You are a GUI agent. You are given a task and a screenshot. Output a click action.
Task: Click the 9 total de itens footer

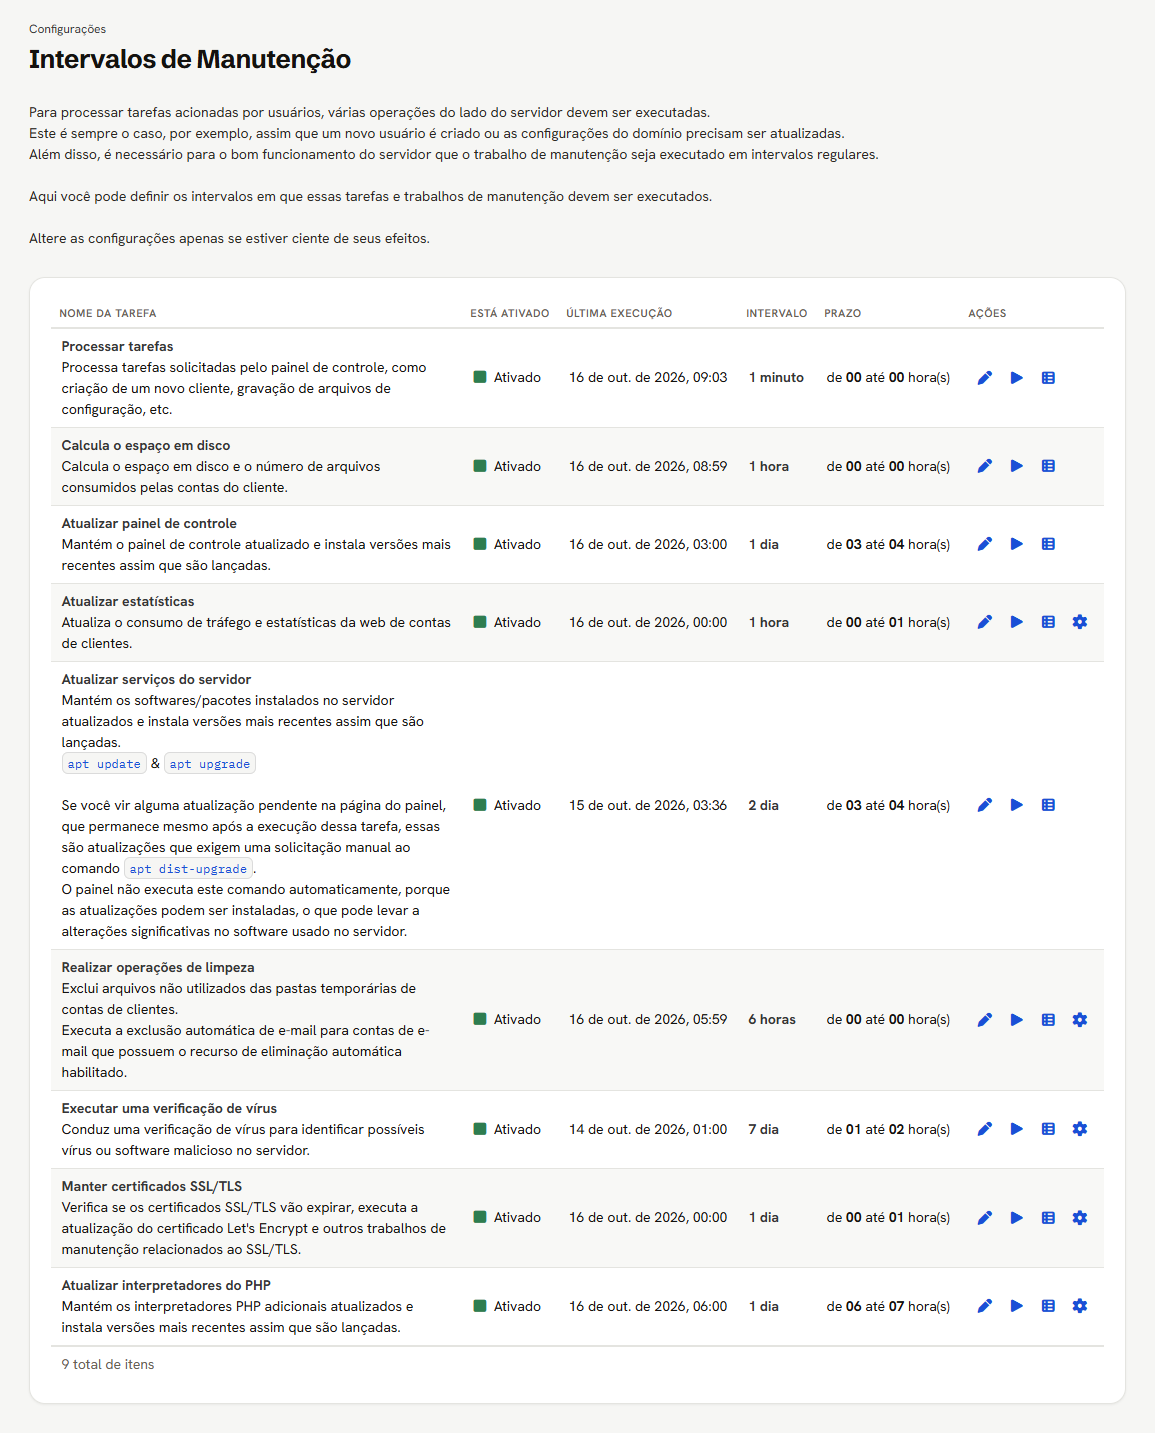click(108, 1364)
